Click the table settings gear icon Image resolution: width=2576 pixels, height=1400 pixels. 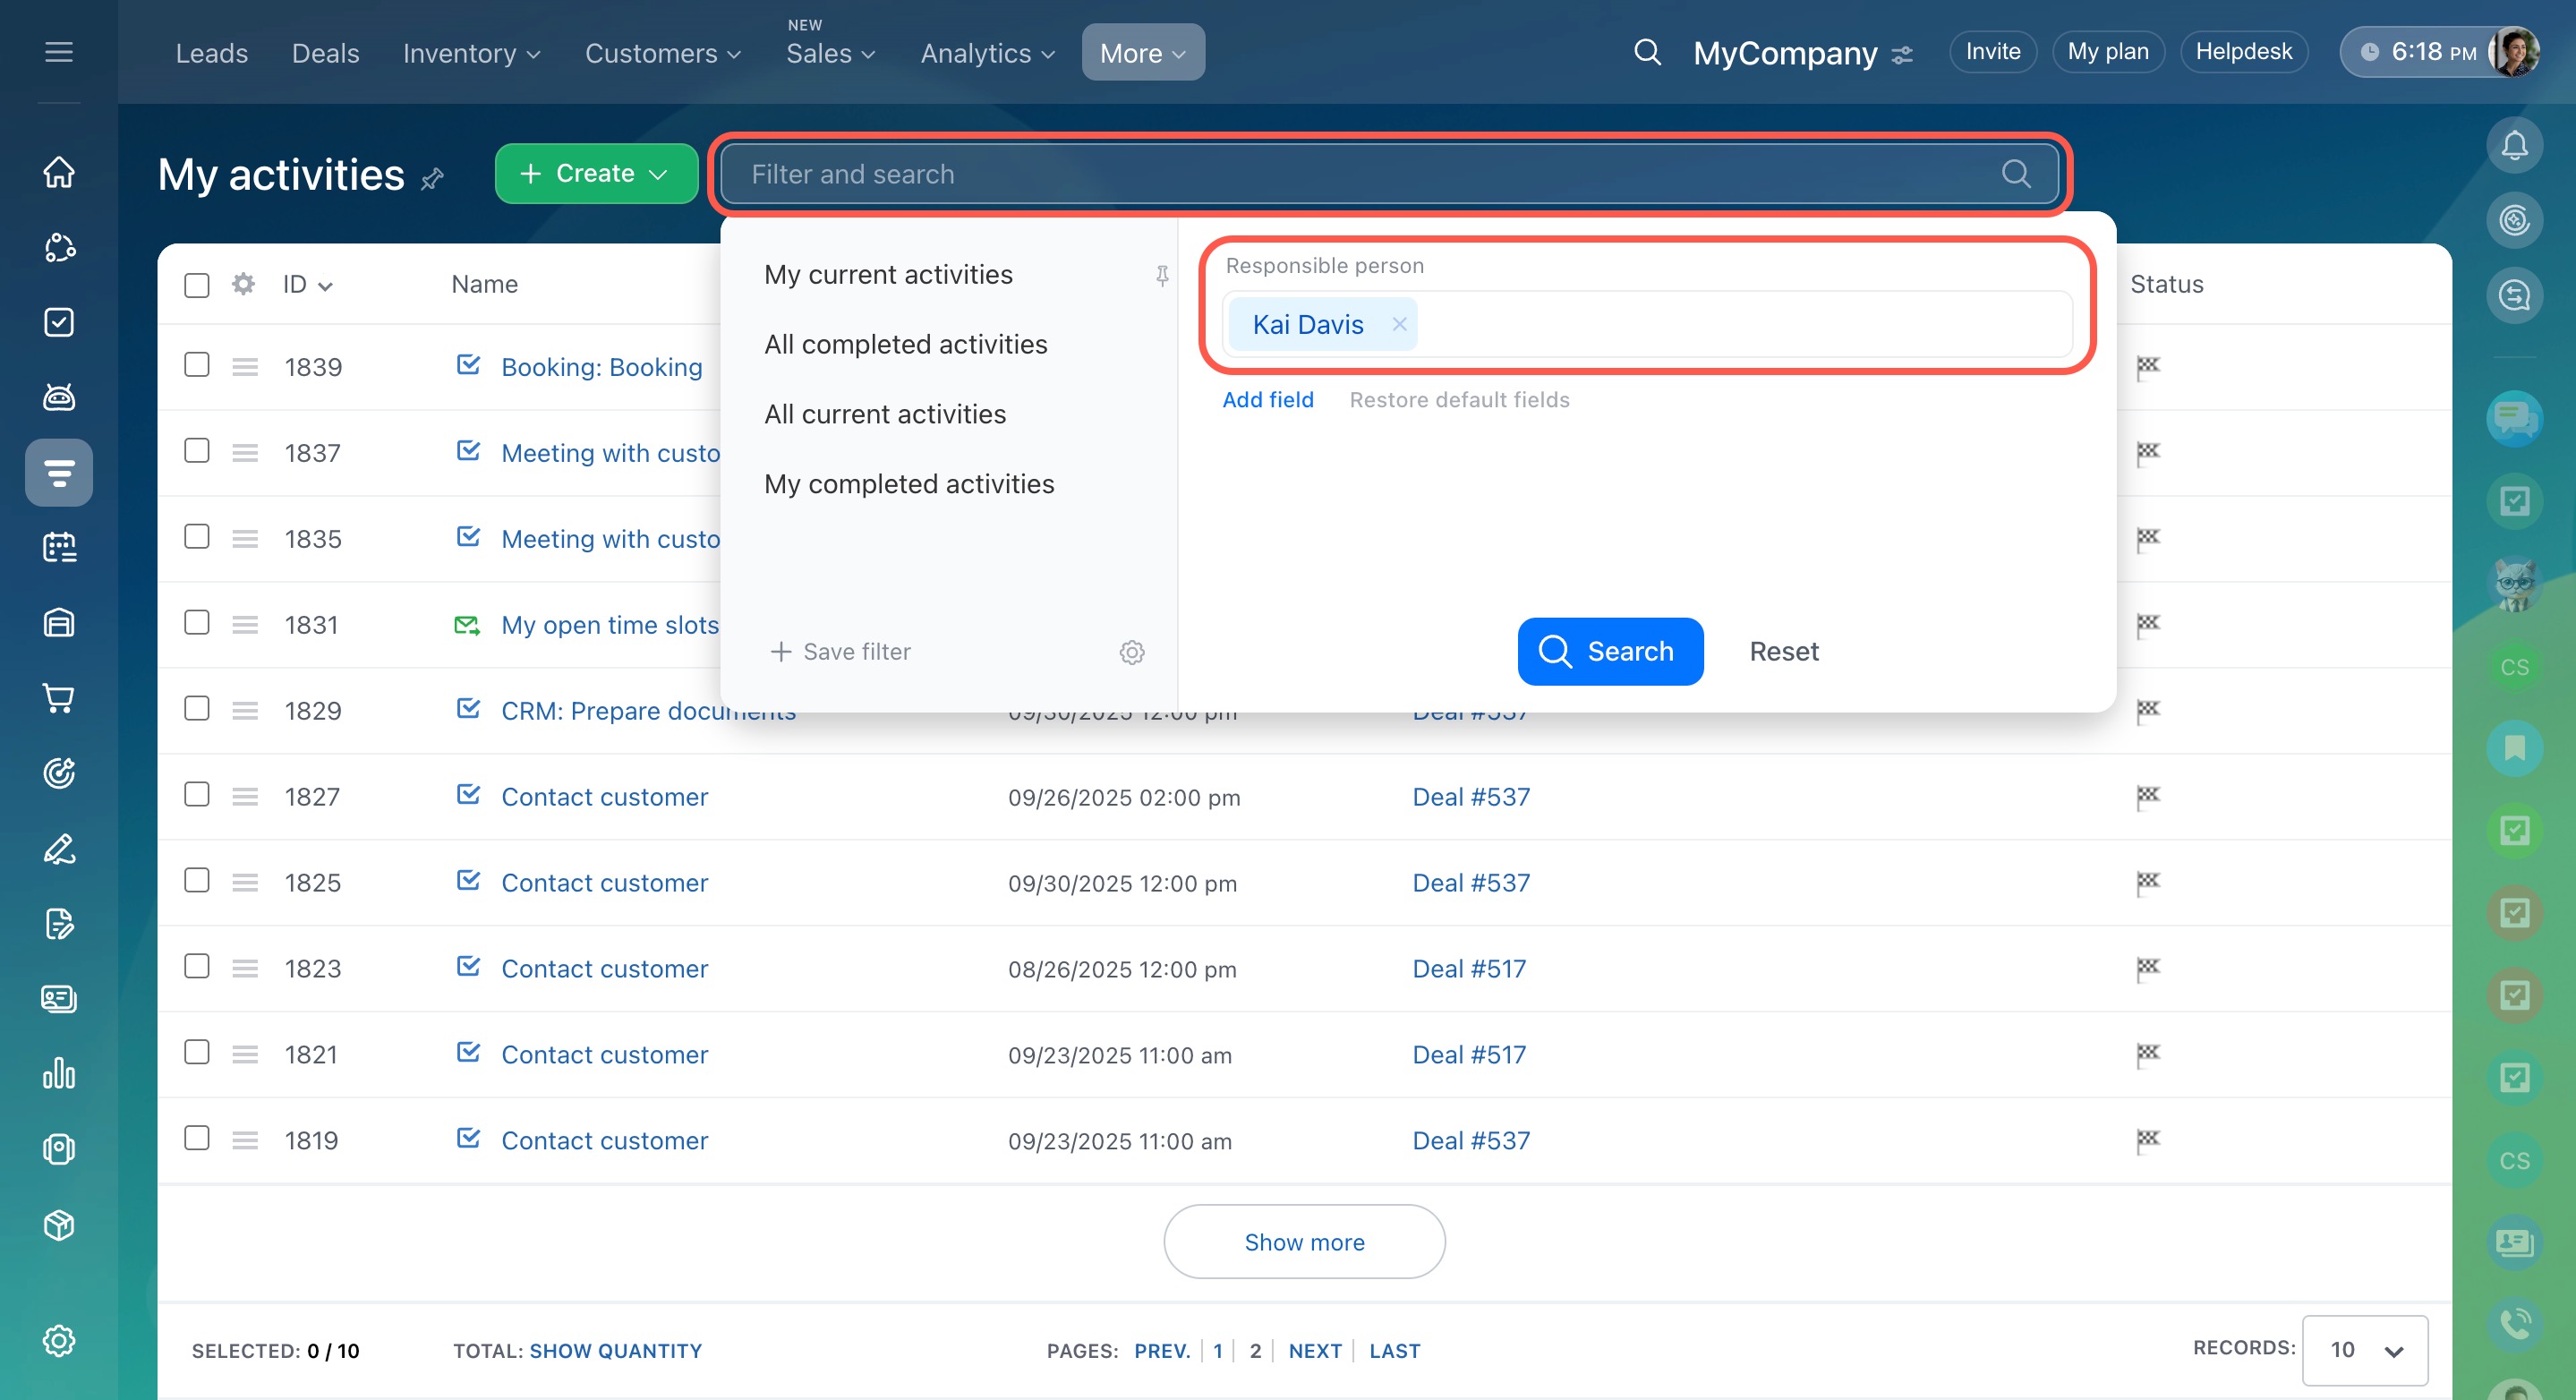(x=243, y=284)
